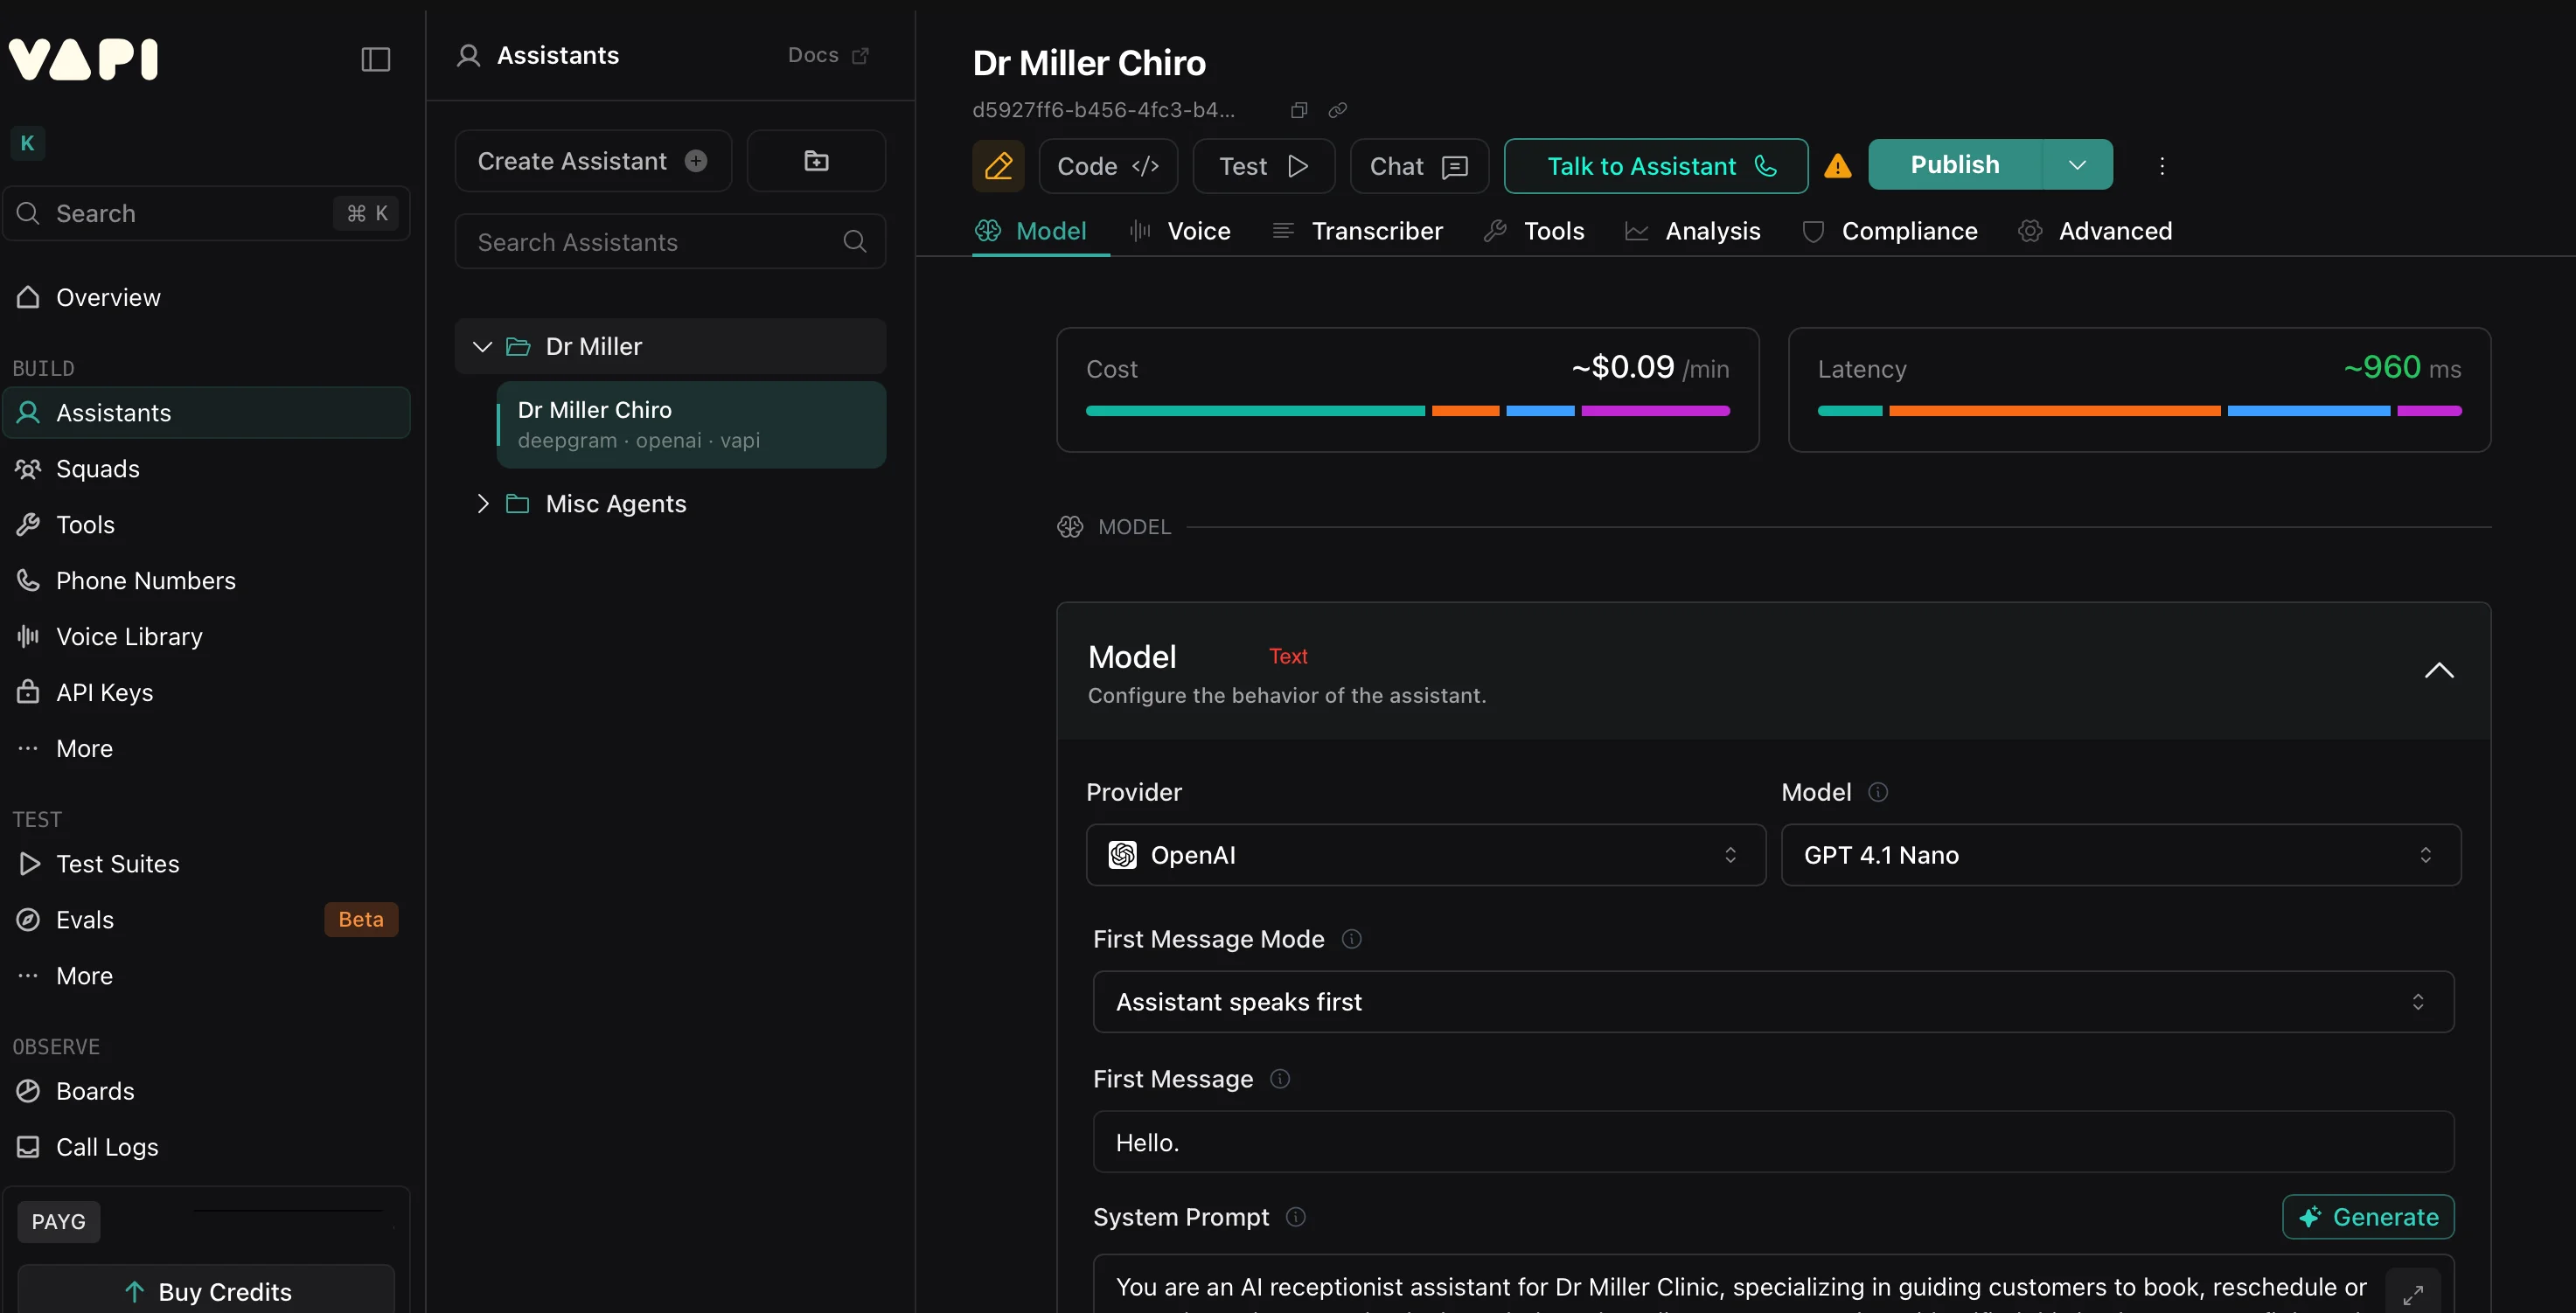
Task: Click the Model info icon
Action: (1878, 792)
